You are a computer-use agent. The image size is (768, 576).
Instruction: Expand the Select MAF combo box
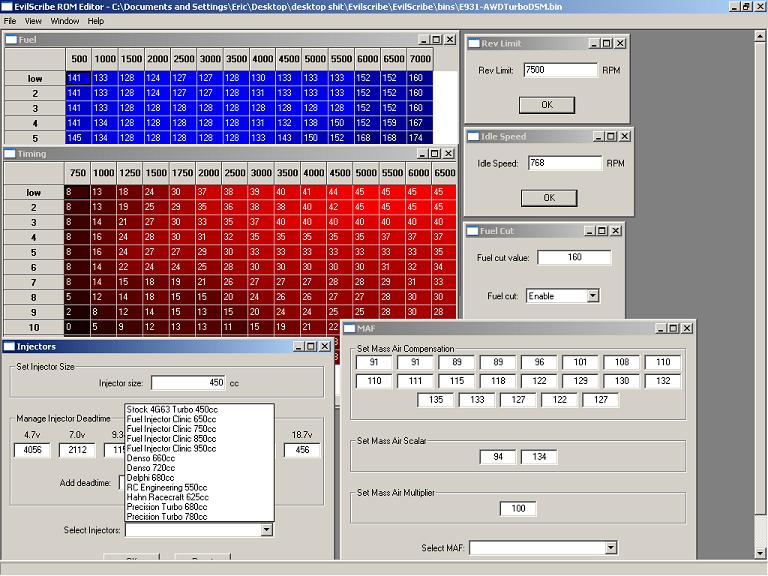pos(611,548)
